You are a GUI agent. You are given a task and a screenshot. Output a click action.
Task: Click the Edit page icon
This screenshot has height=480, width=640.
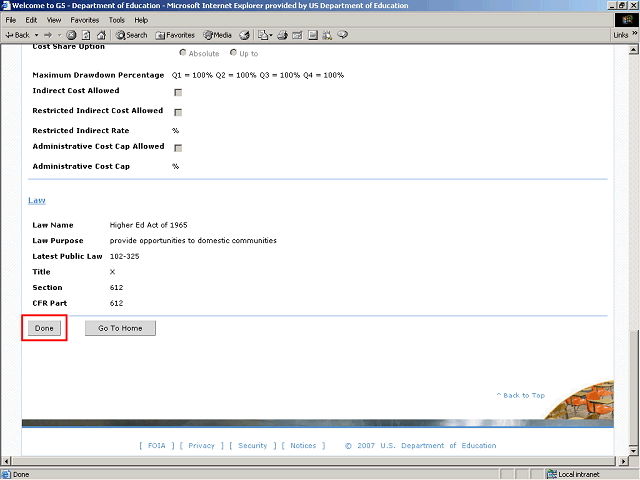(297, 35)
